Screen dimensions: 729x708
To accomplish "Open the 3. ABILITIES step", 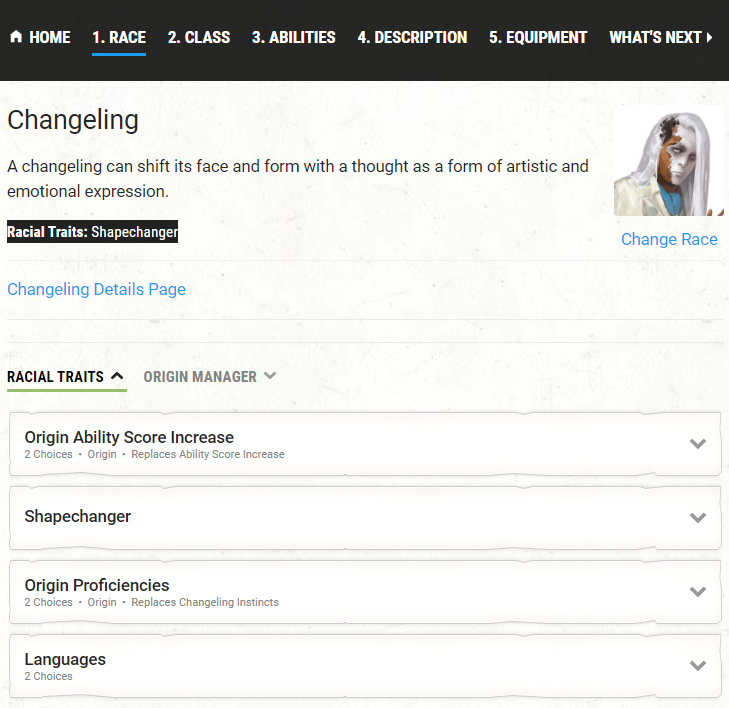I will pyautogui.click(x=293, y=37).
